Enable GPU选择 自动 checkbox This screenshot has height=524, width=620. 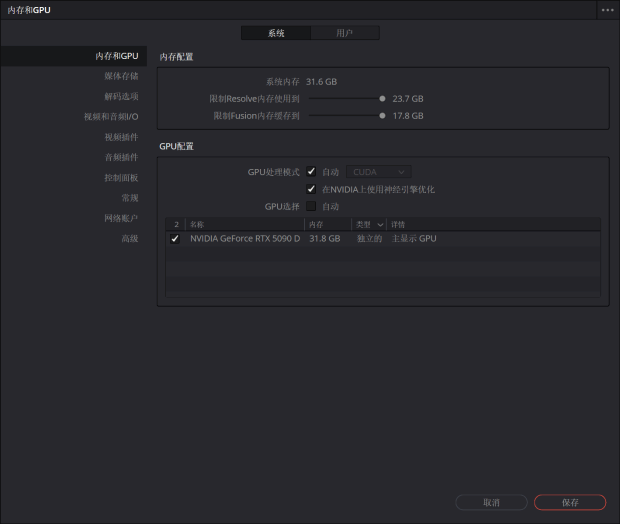click(311, 206)
